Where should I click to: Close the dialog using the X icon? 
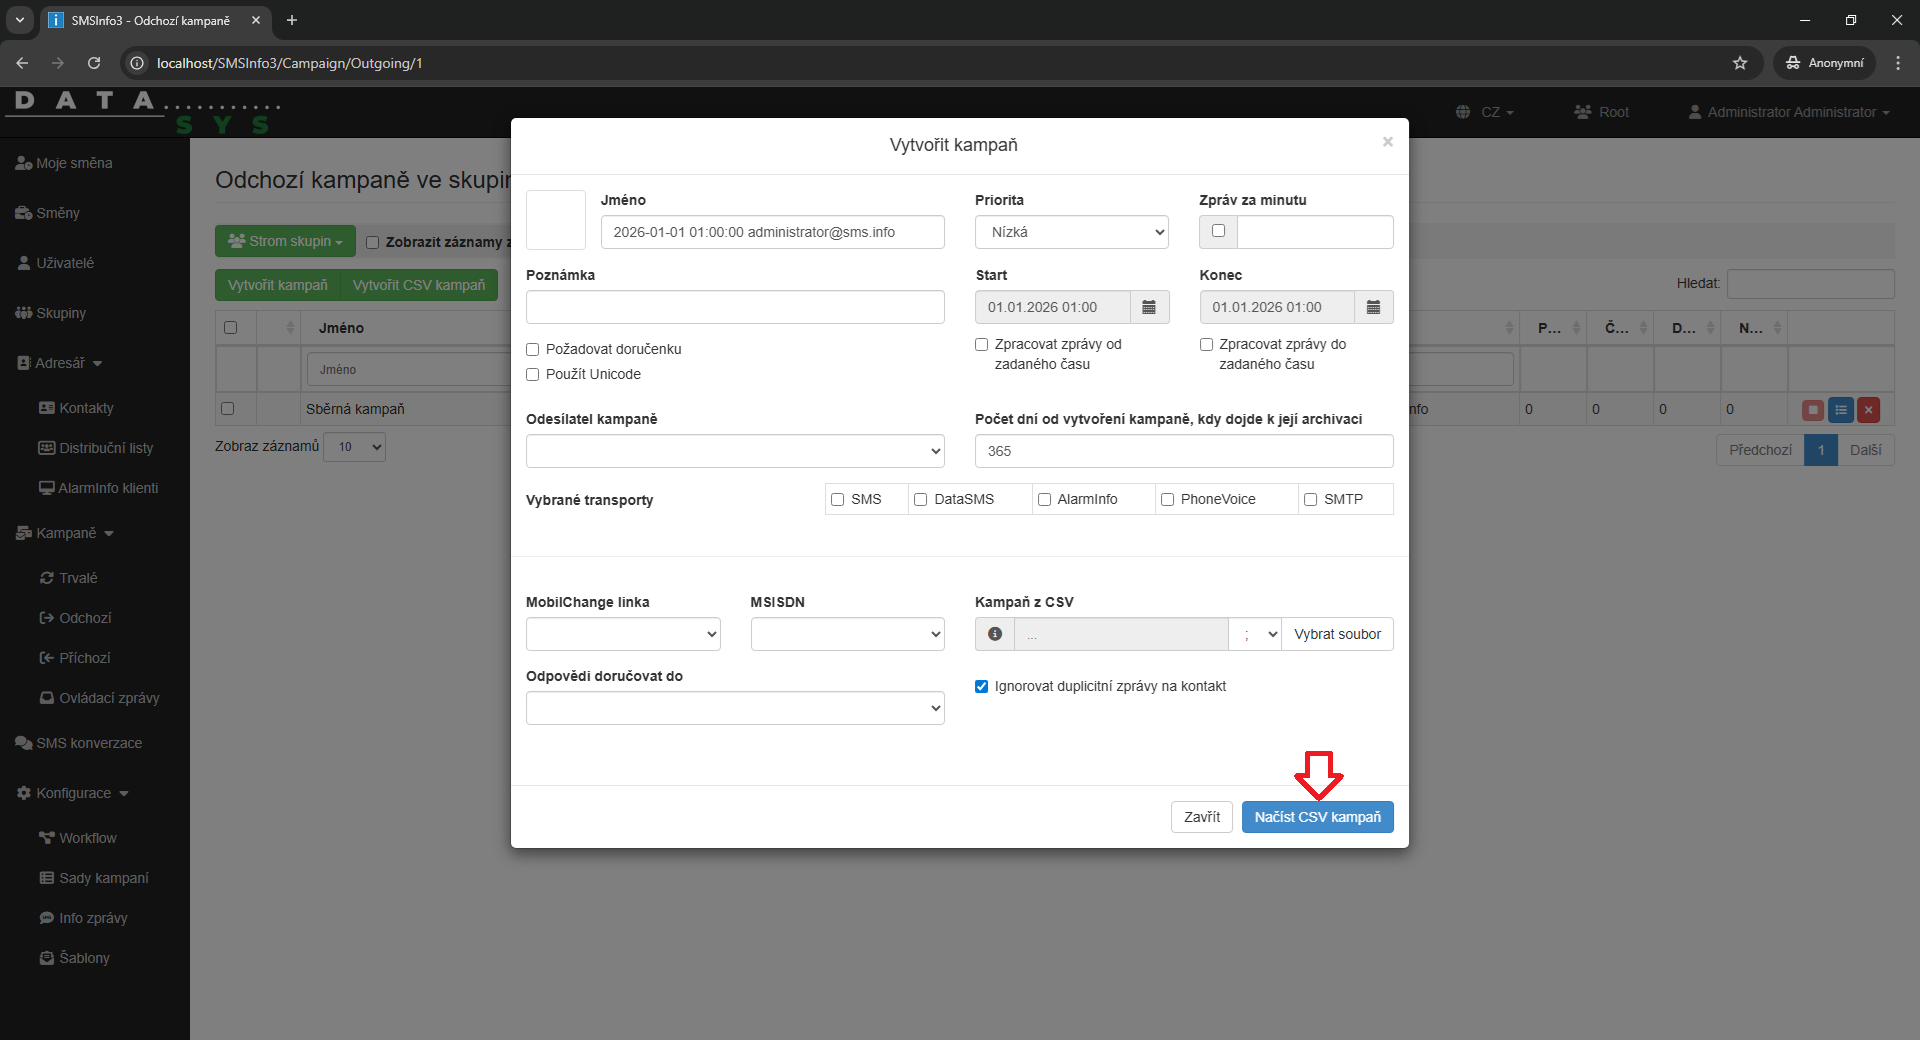1387,142
